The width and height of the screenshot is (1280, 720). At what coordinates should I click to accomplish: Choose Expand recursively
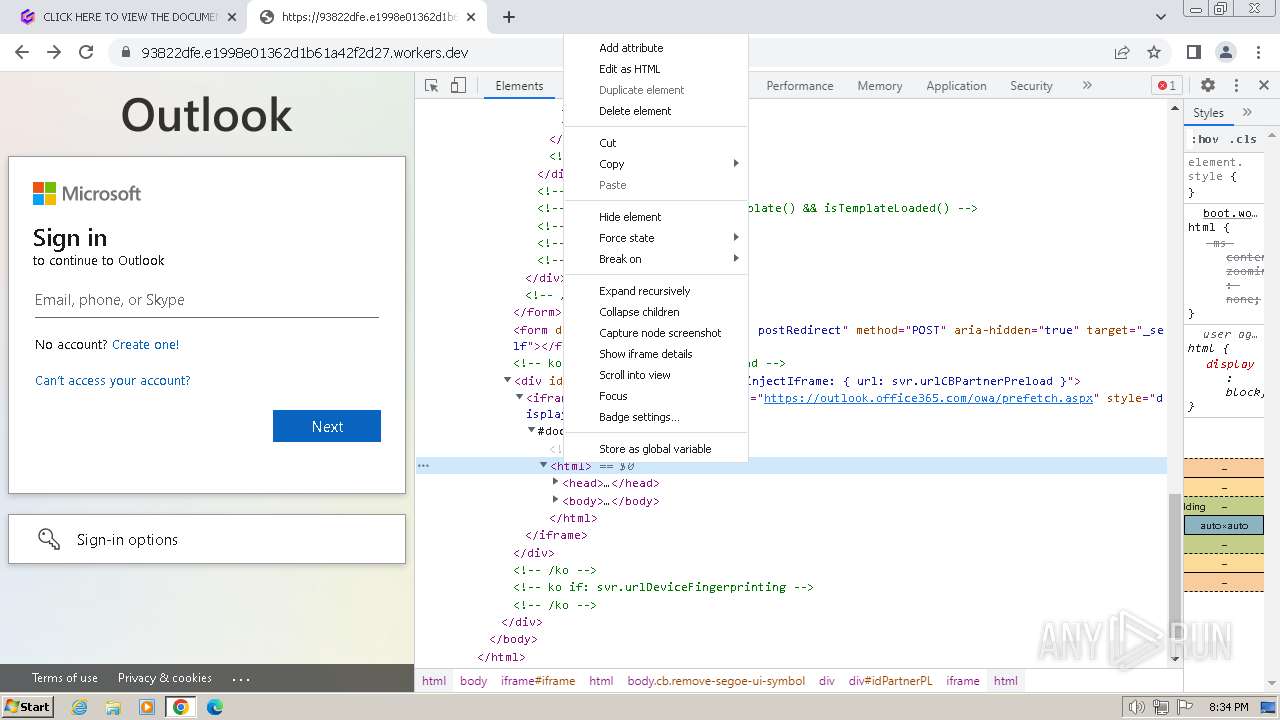[656, 291]
